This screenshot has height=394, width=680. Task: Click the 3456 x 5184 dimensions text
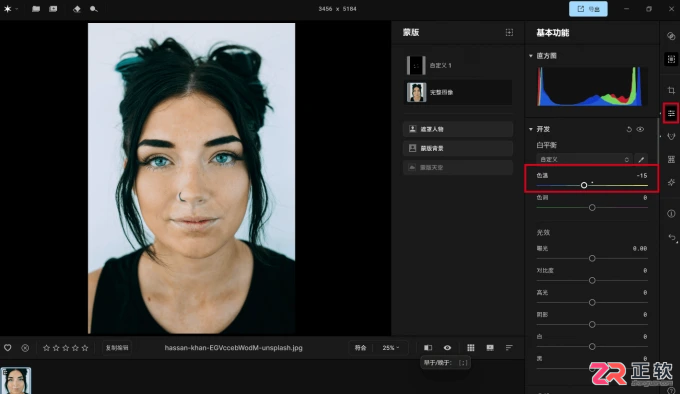337,9
